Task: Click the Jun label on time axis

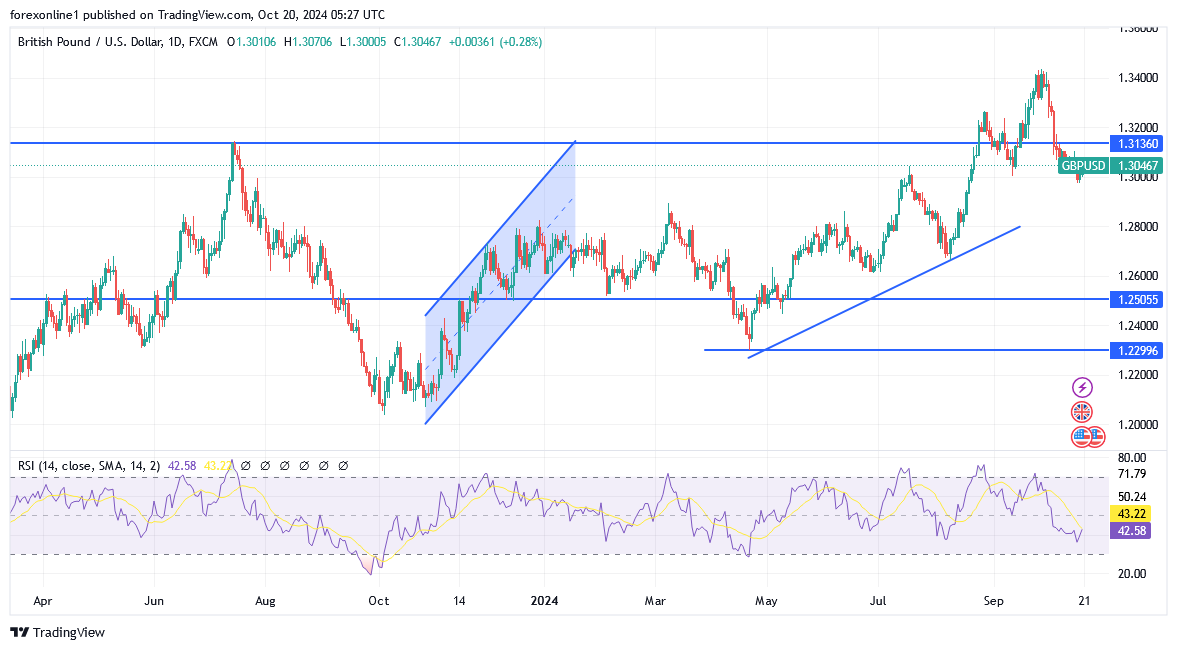Action: coord(154,601)
